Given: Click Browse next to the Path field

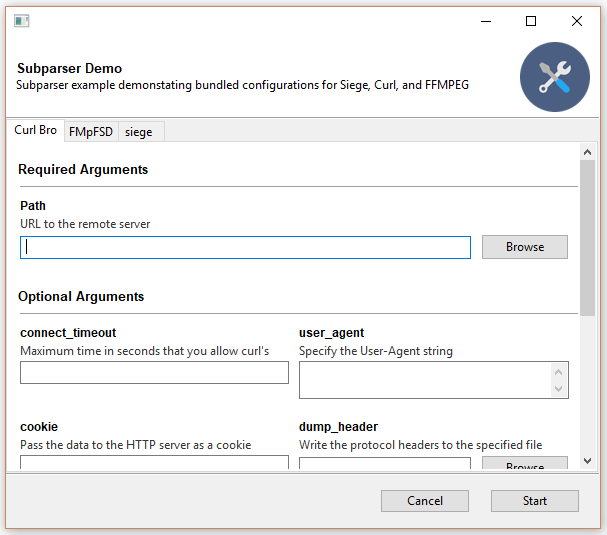Looking at the screenshot, I should 524,247.
